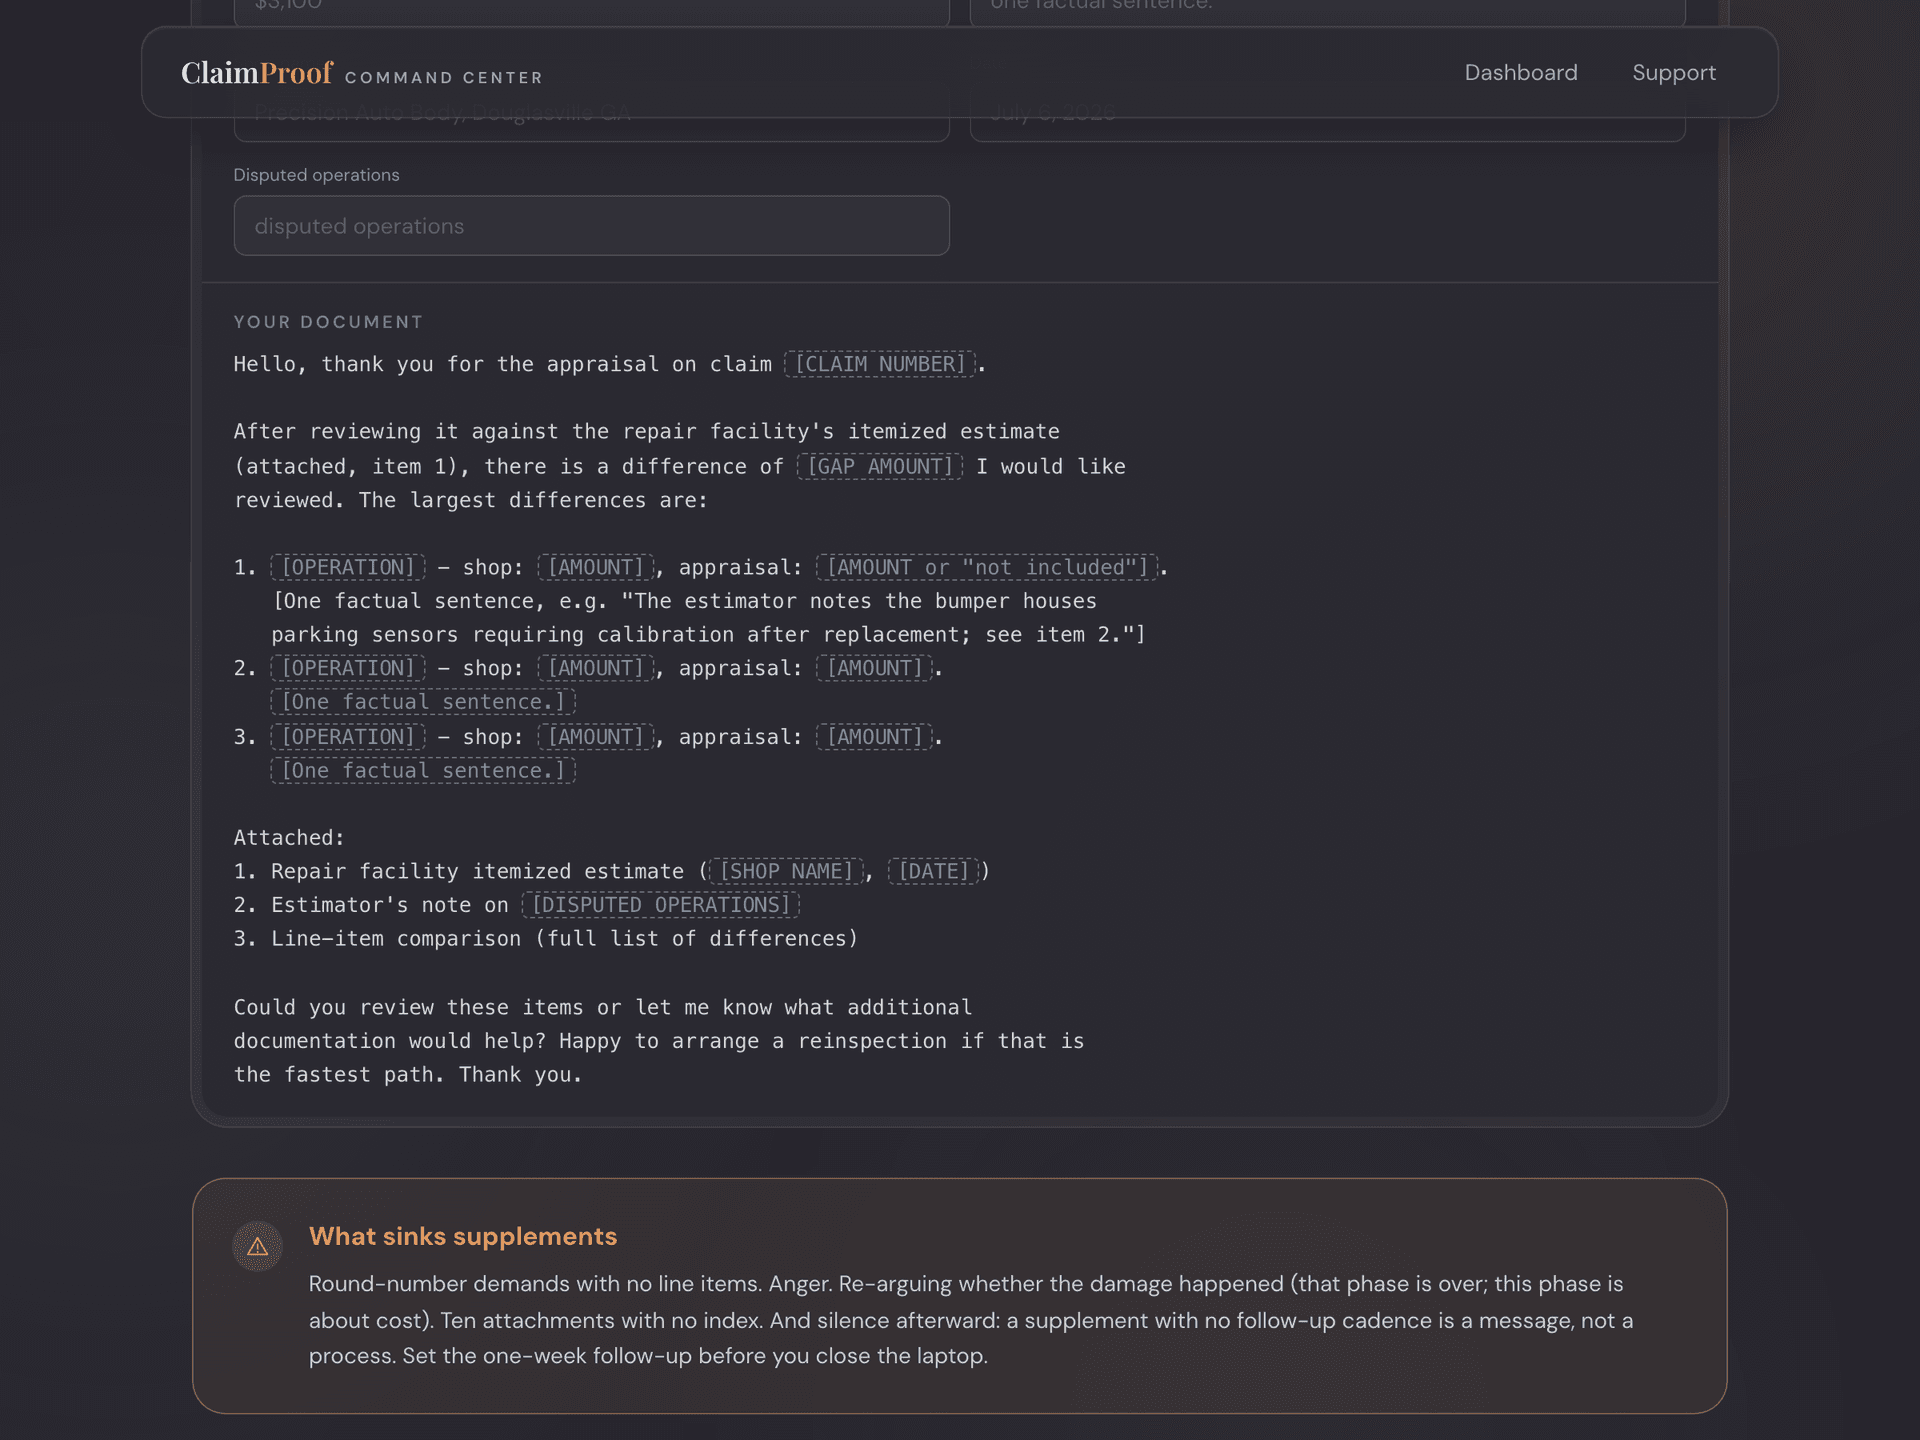Click the warning triangle icon

[257, 1246]
